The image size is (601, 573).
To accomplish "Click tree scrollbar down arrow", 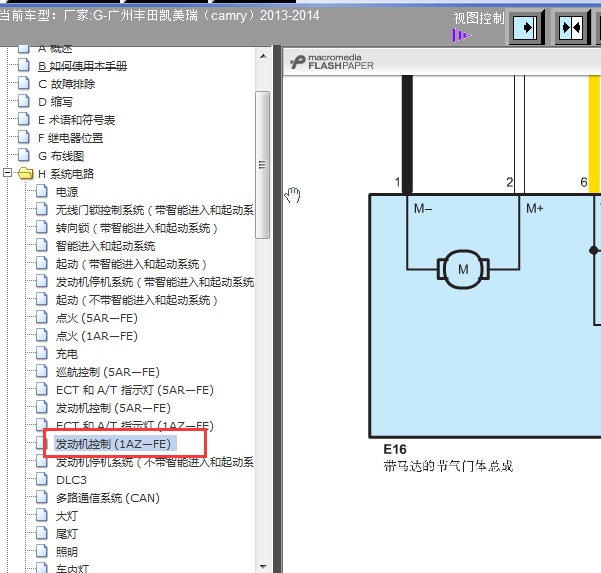I will tap(263, 566).
